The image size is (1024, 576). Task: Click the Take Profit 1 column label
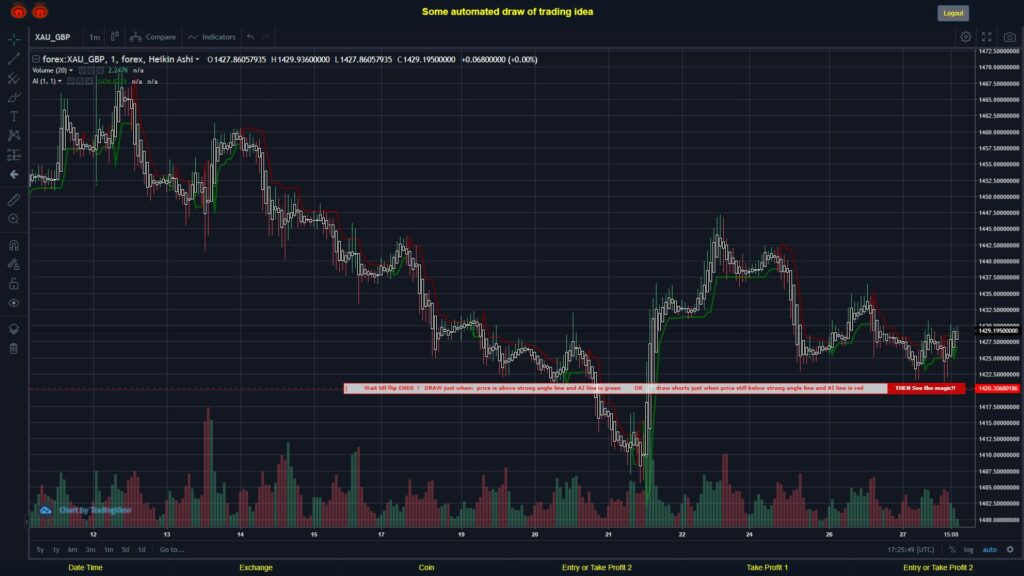tap(767, 568)
